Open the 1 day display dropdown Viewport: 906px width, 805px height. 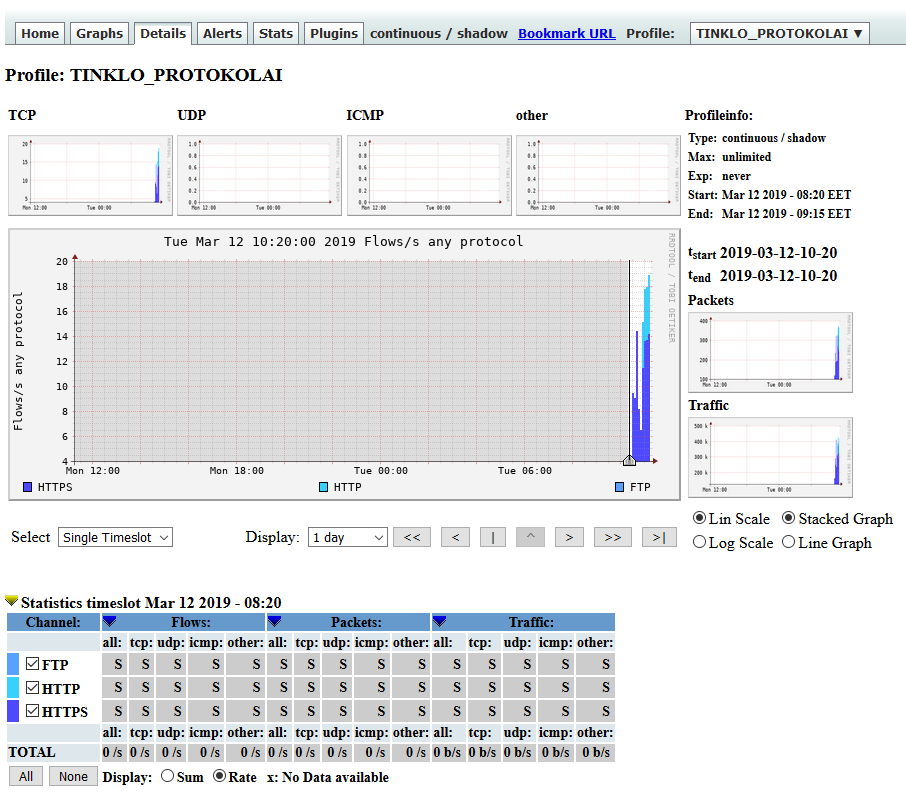pyautogui.click(x=347, y=537)
